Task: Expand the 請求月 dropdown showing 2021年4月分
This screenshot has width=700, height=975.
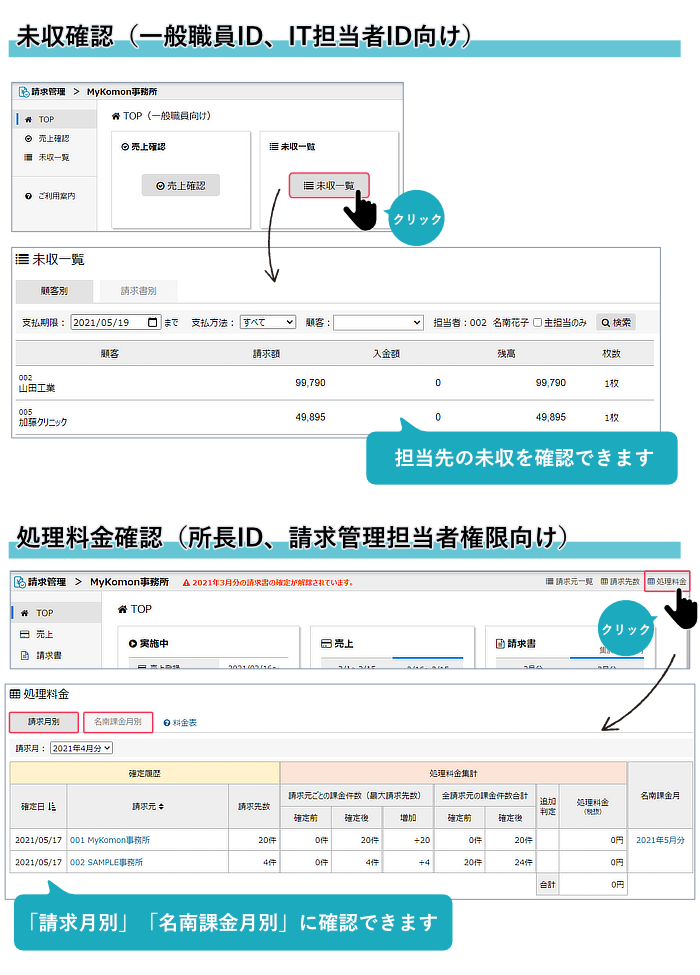Action: (82, 747)
